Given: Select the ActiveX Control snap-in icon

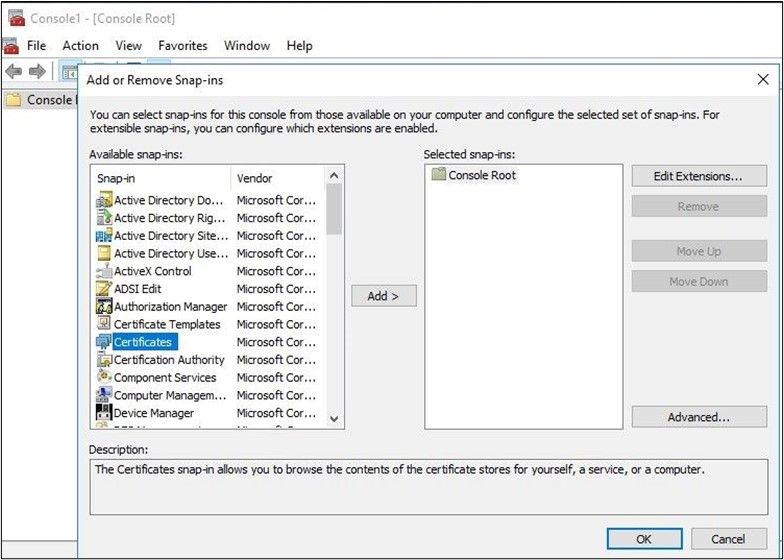Looking at the screenshot, I should (x=104, y=271).
